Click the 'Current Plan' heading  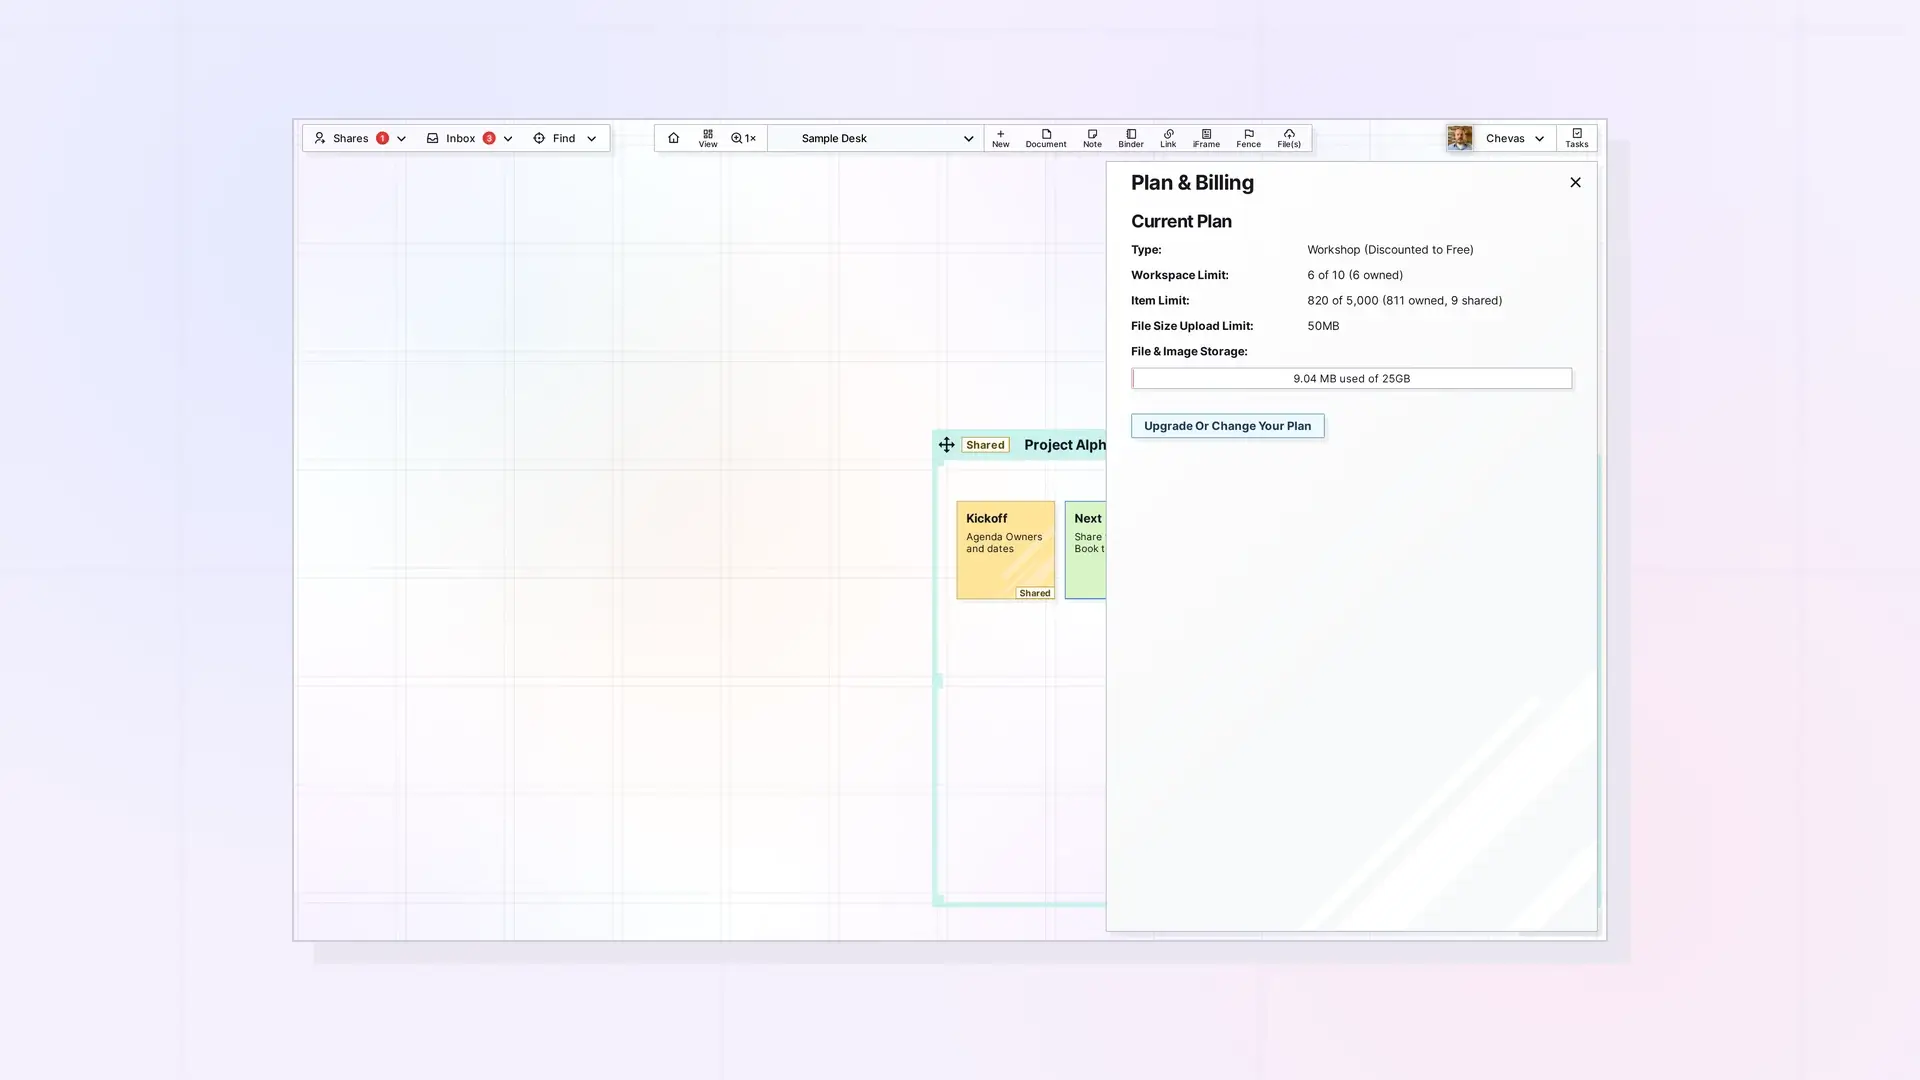click(x=1181, y=221)
